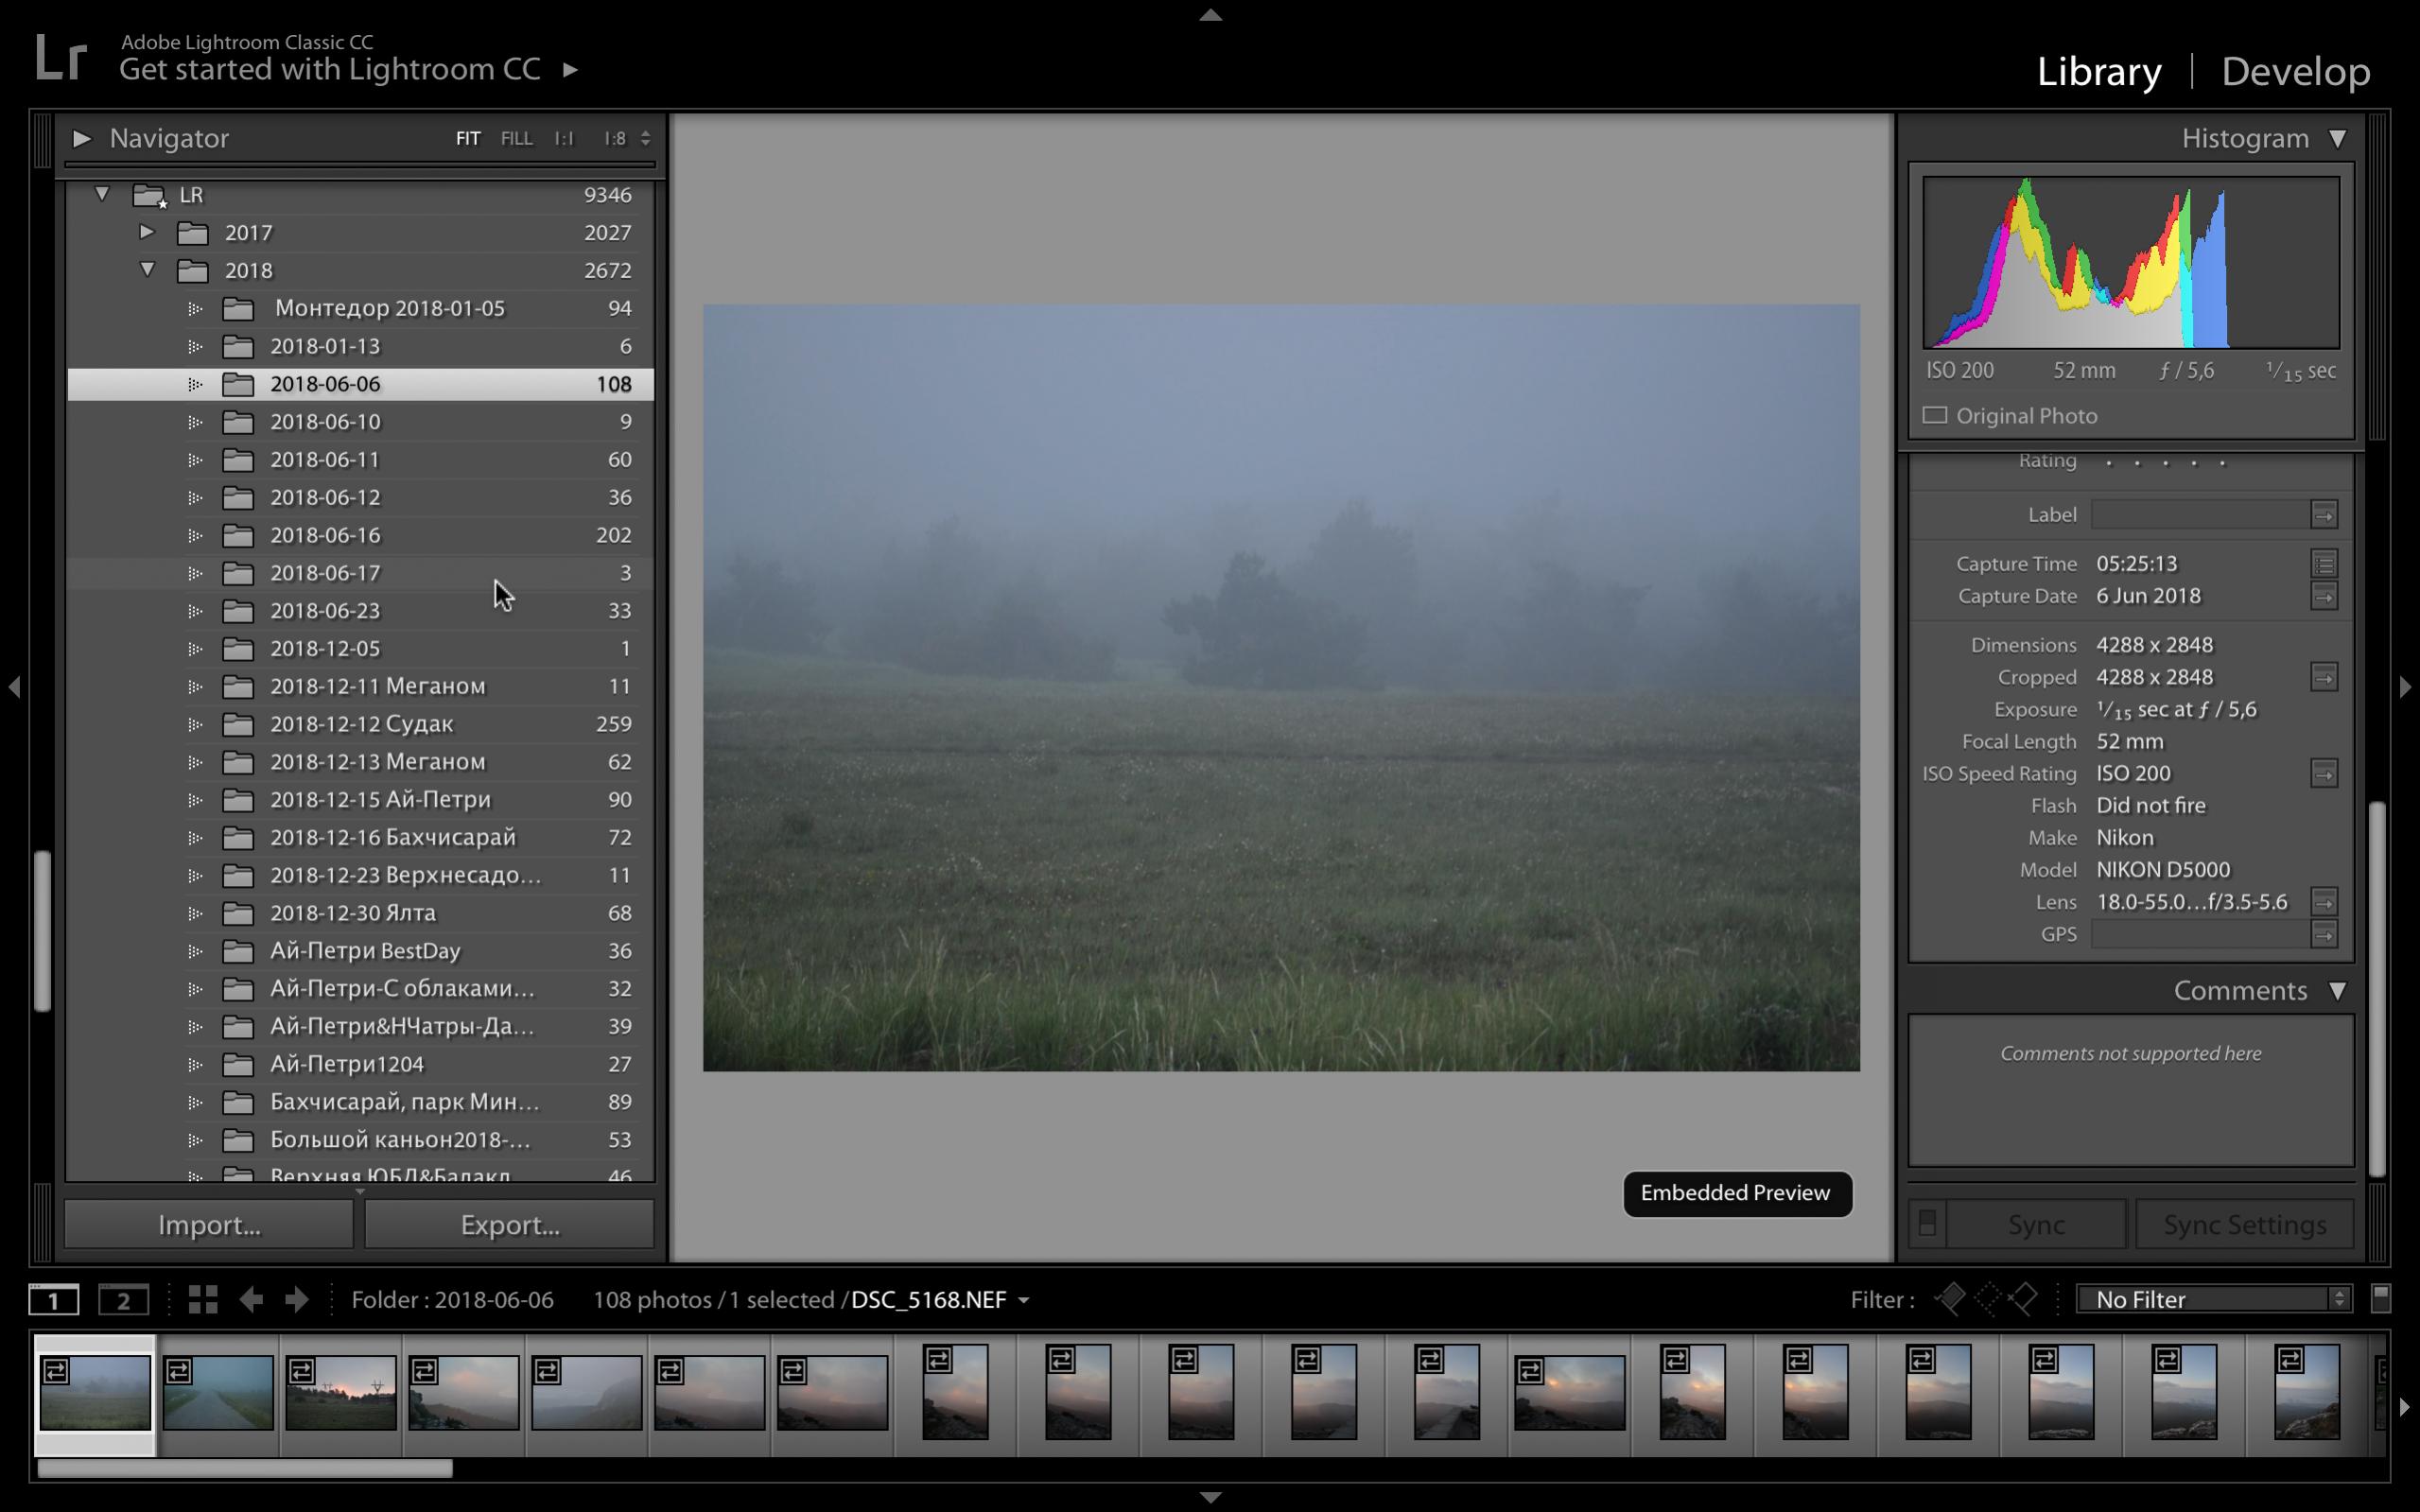Viewport: 2420px width, 1512px height.
Task: Switch to the Develop module
Action: [x=2295, y=71]
